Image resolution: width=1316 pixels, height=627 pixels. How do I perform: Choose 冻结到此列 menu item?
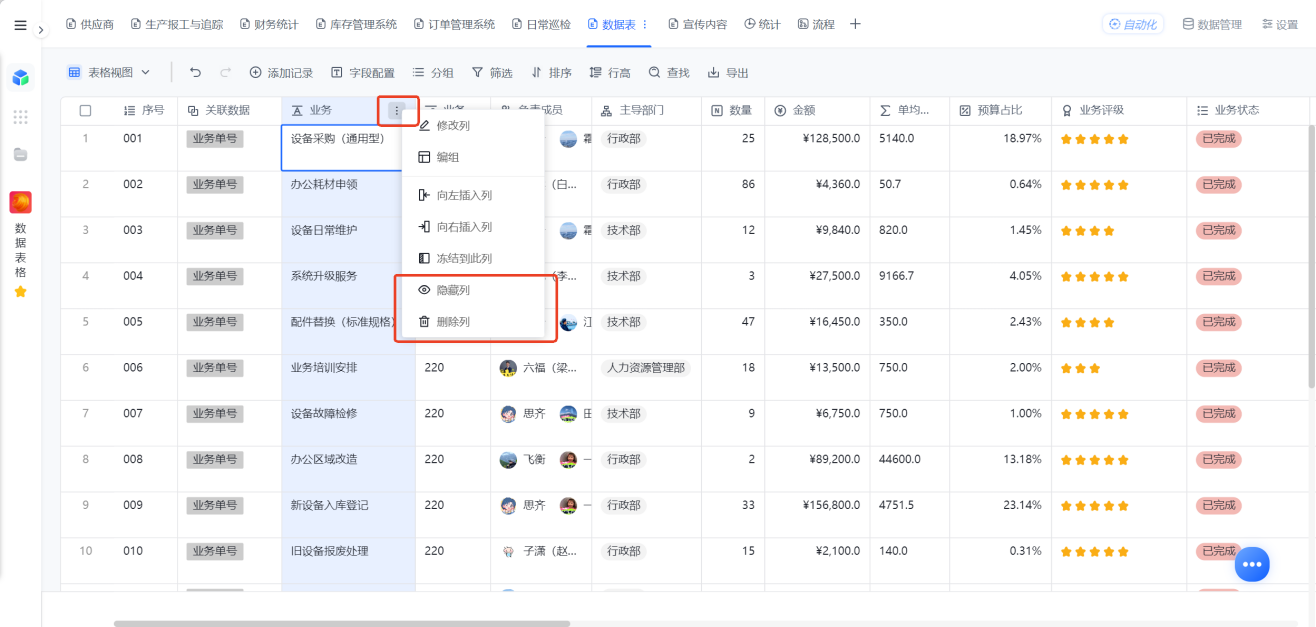475,258
